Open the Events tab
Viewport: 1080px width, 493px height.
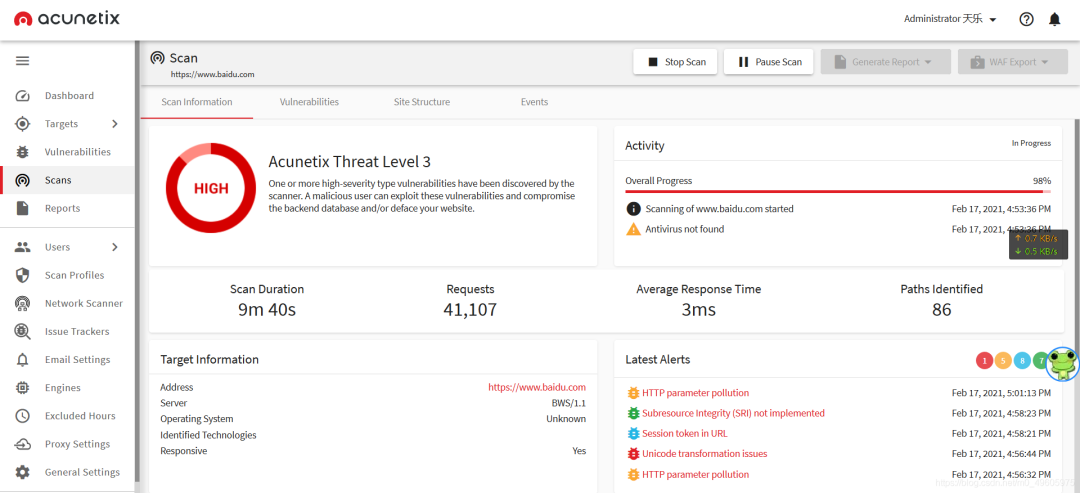[x=534, y=102]
